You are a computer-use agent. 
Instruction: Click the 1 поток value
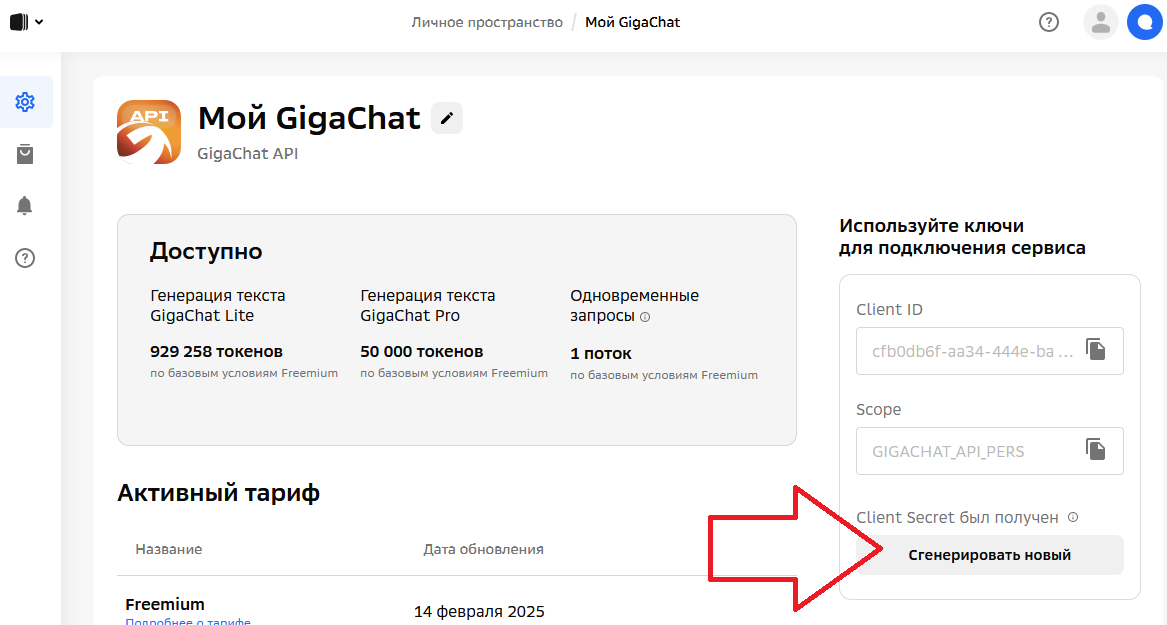[x=601, y=353]
